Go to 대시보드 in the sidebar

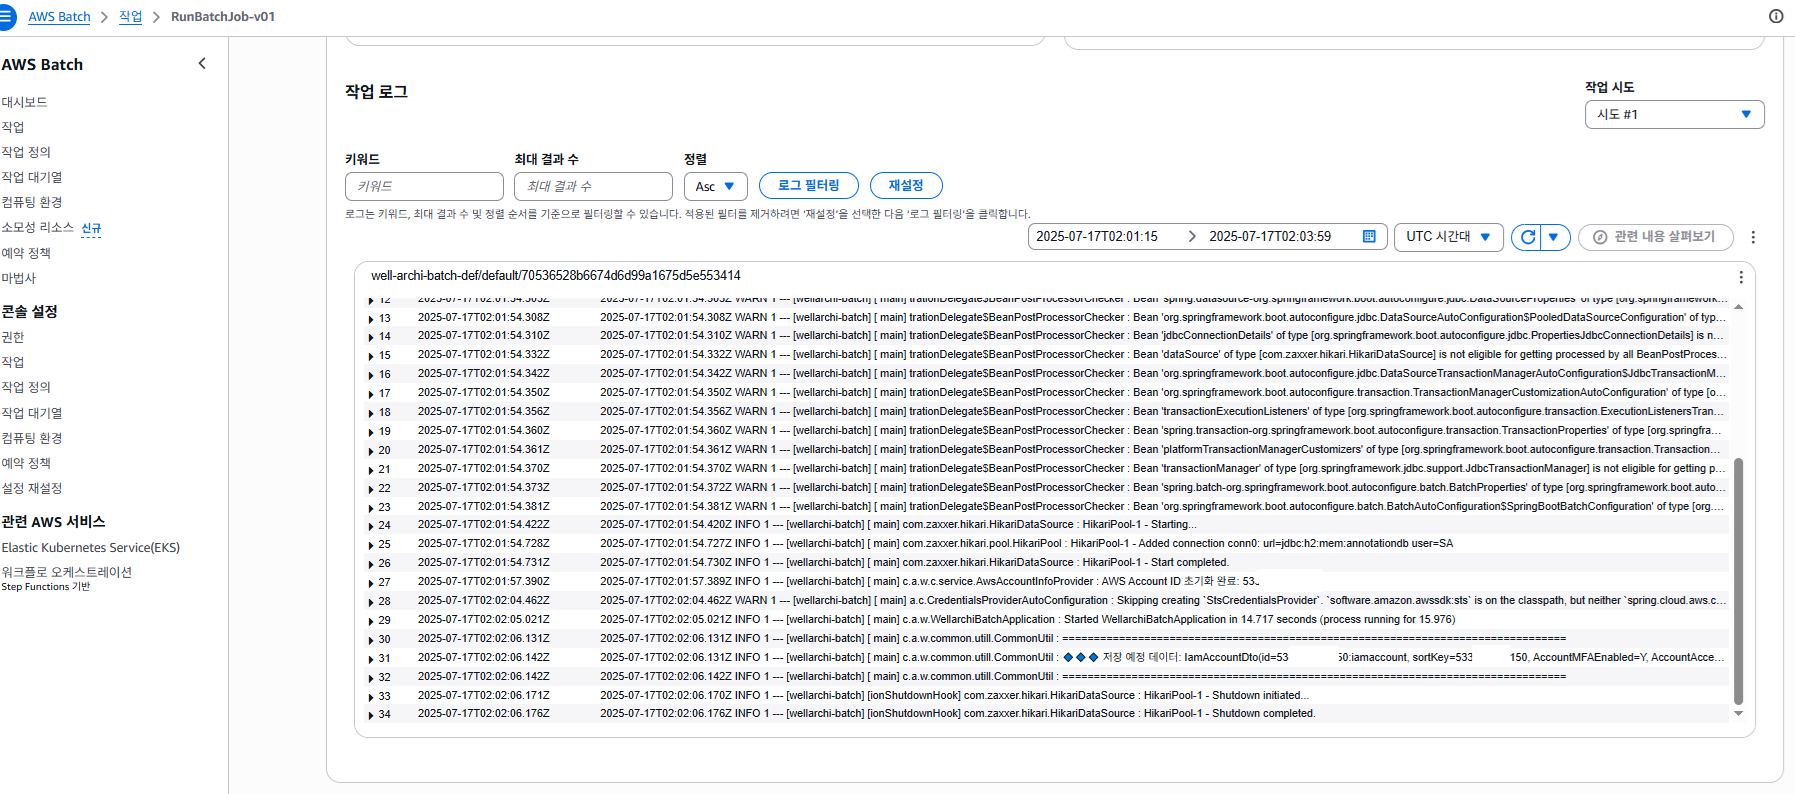(x=25, y=102)
